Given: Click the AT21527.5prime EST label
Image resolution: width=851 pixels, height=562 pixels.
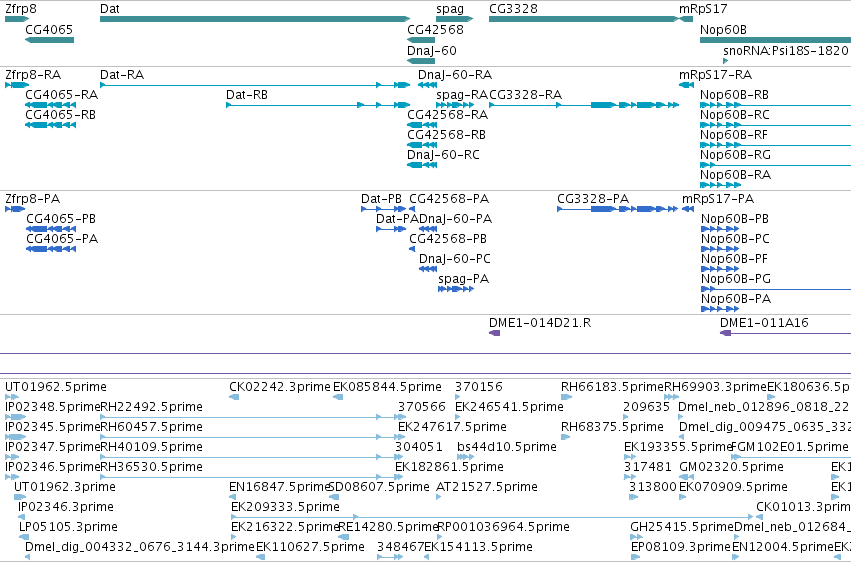Looking at the screenshot, I should (487, 487).
